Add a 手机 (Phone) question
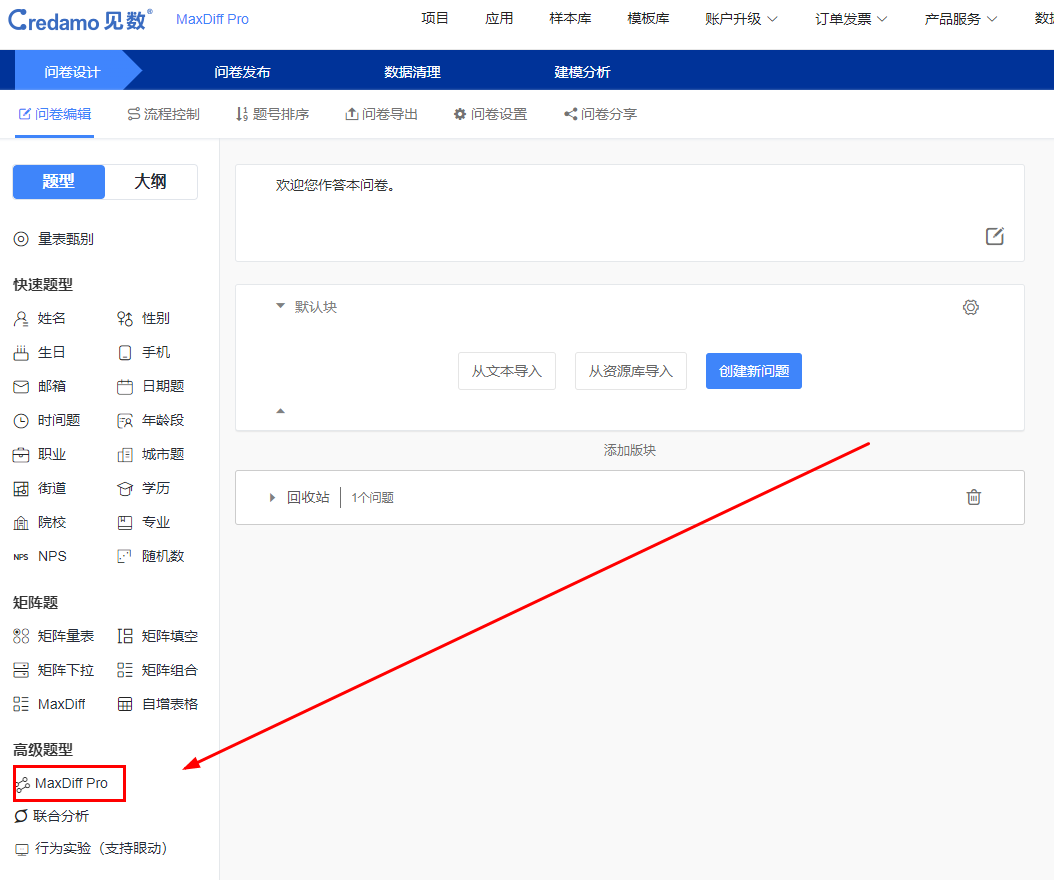 148,352
